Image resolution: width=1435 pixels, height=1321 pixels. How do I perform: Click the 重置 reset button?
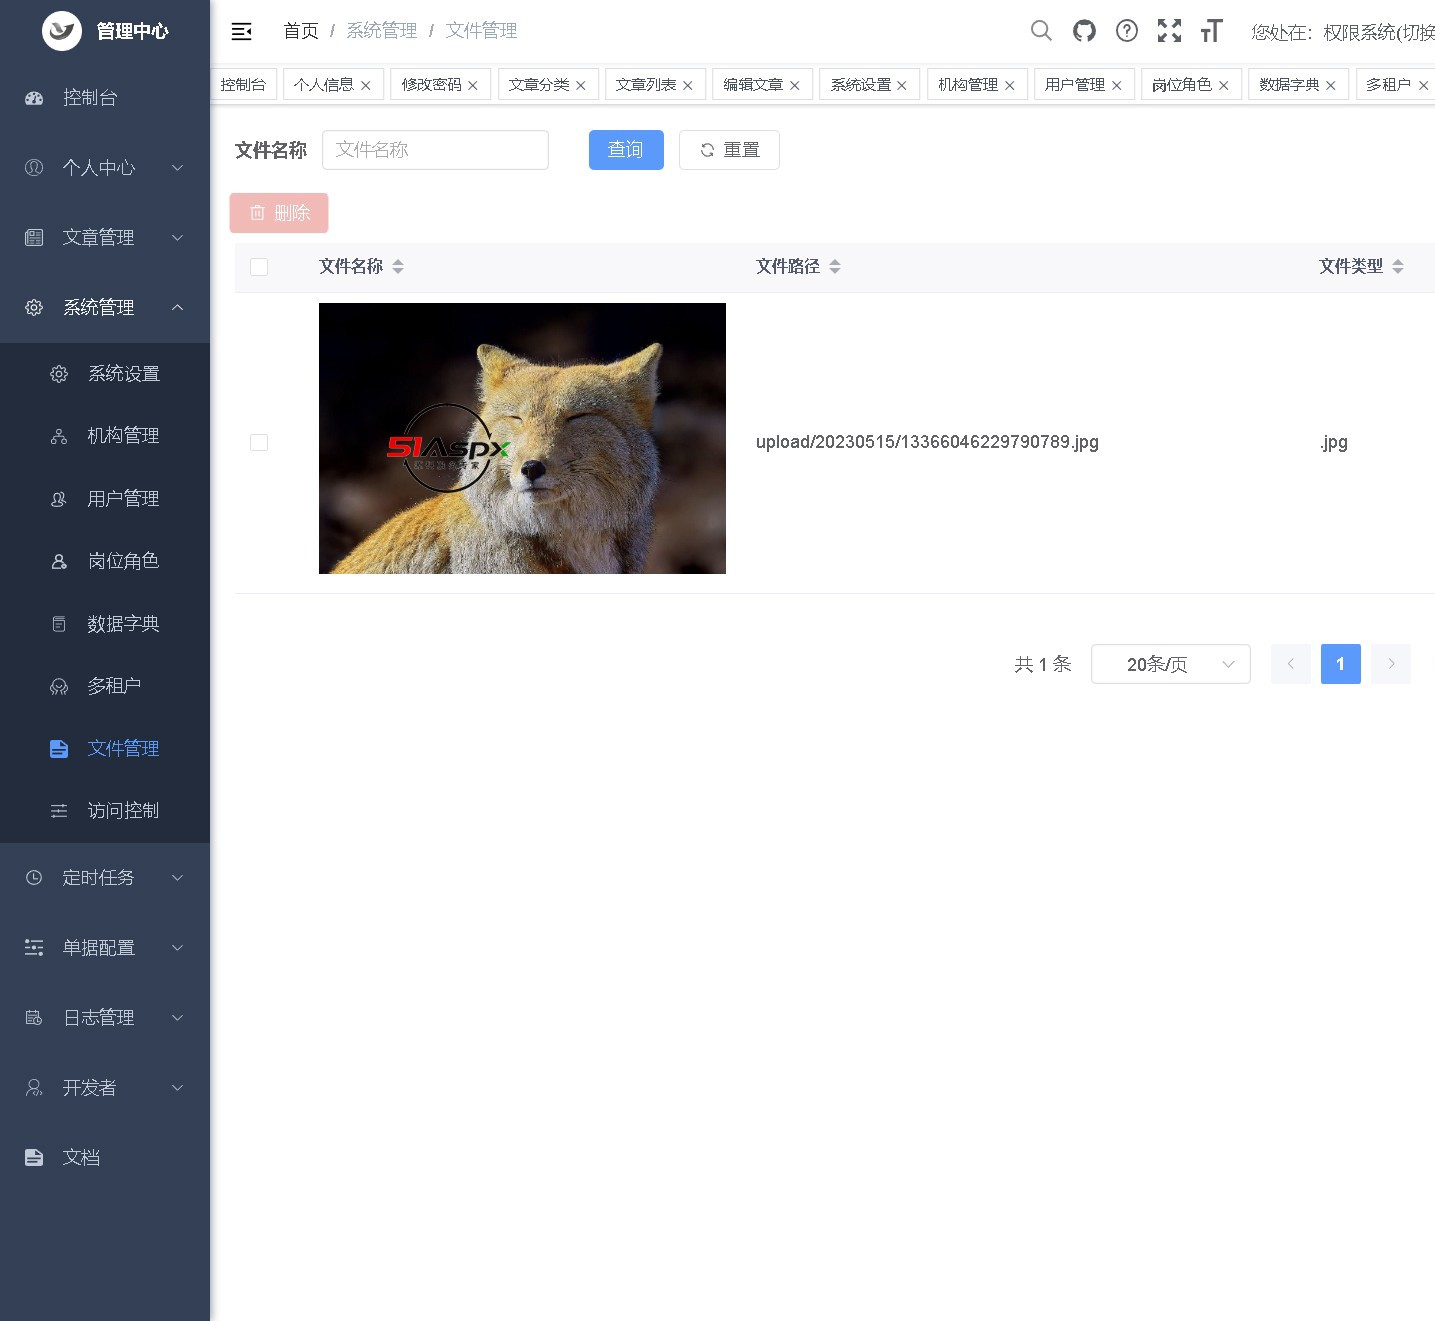click(729, 150)
